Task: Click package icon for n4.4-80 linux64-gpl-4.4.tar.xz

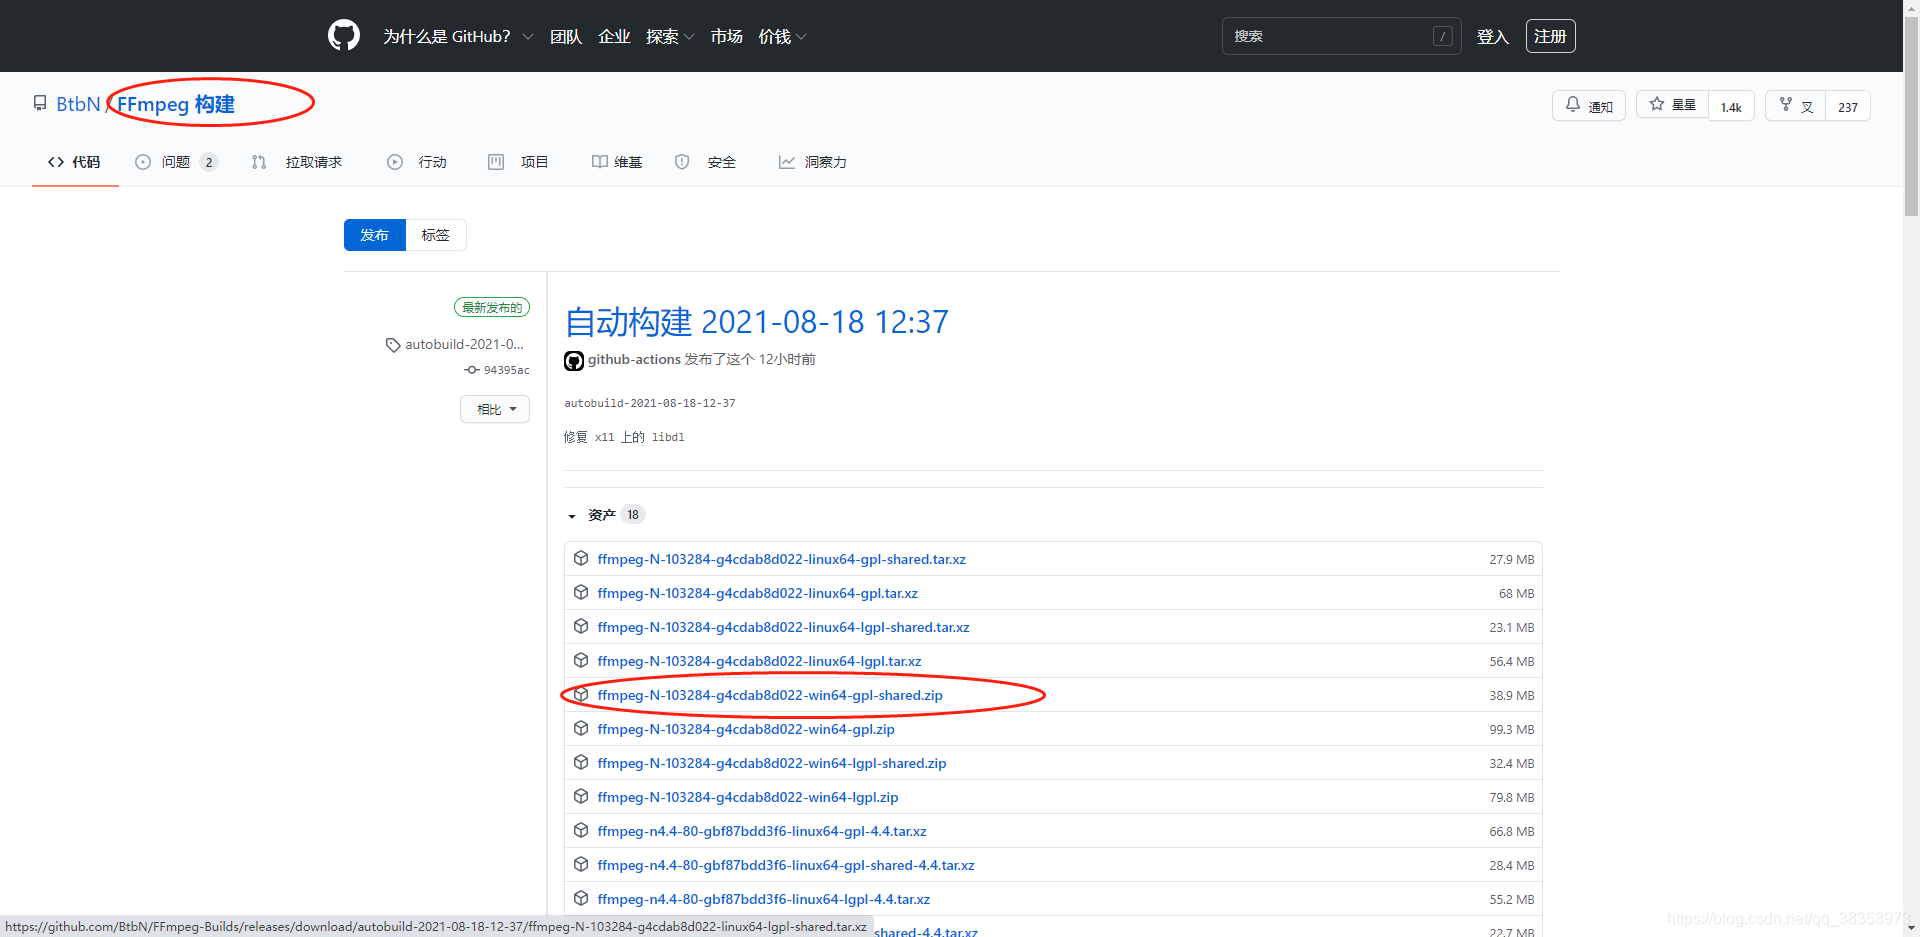Action: pyautogui.click(x=581, y=831)
